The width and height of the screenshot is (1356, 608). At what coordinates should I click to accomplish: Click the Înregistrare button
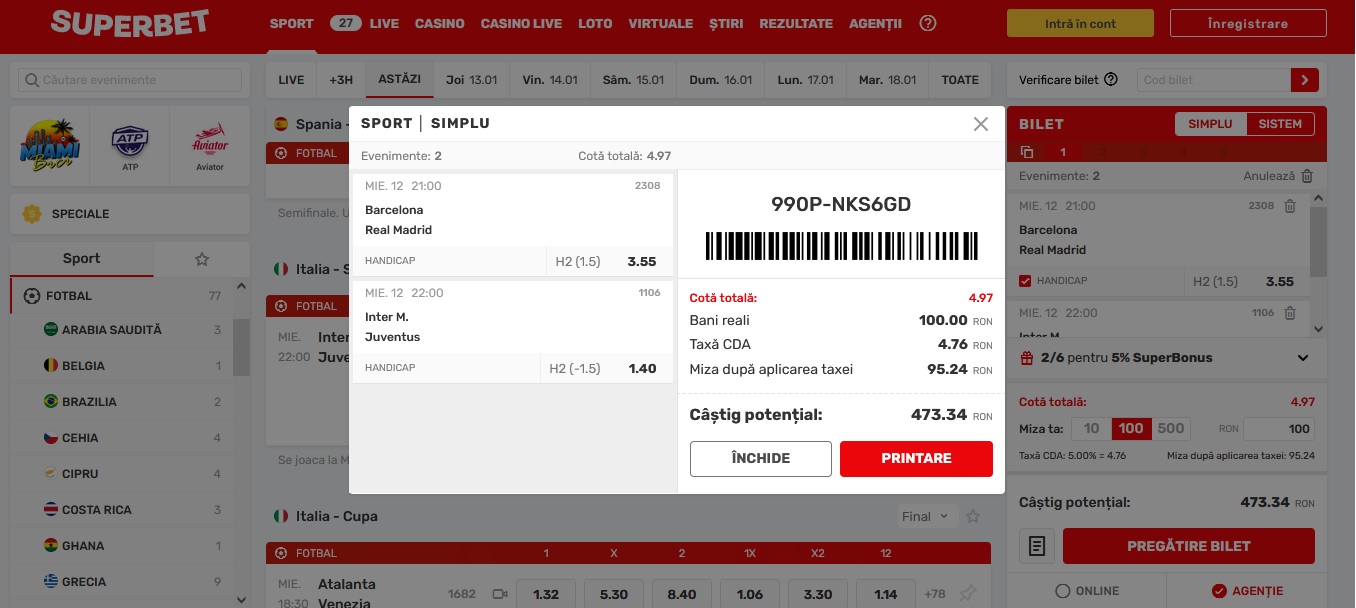tap(1247, 24)
